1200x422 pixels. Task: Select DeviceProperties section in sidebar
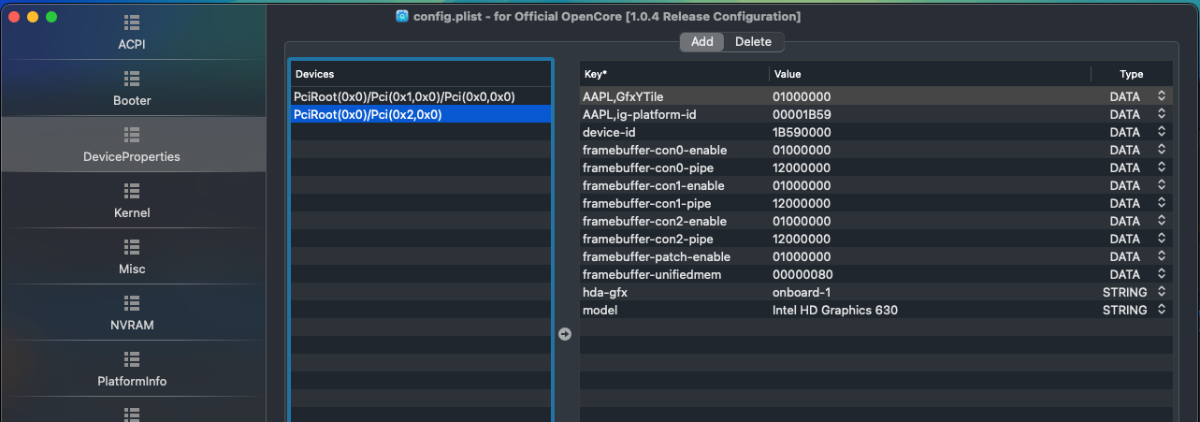(133, 145)
